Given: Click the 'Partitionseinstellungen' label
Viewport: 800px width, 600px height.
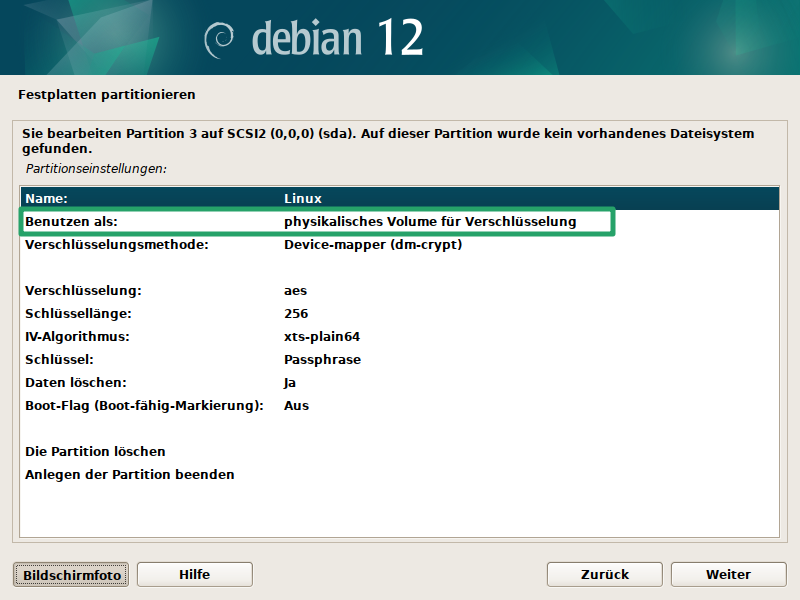Looking at the screenshot, I should [96, 169].
